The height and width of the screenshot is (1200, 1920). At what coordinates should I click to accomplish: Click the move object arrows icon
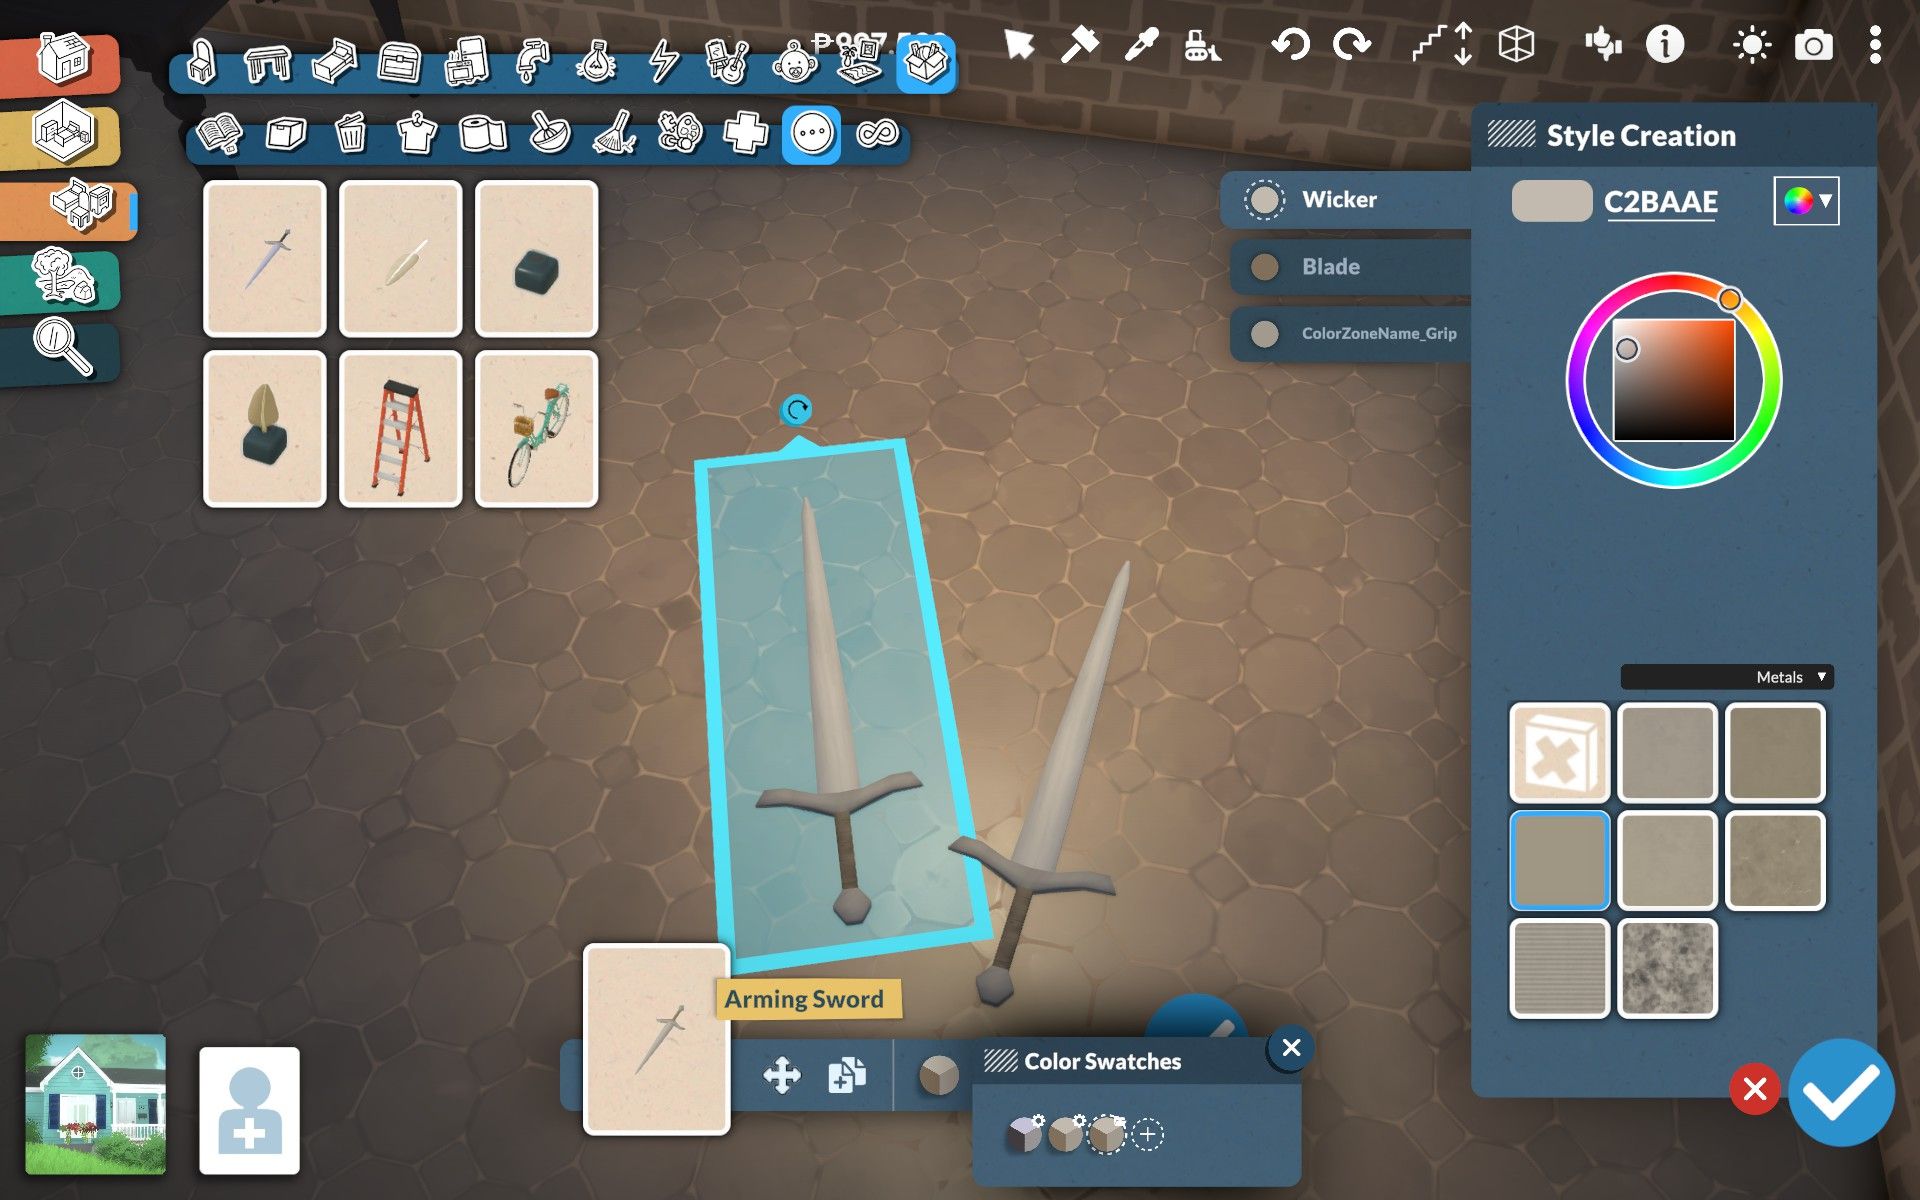[x=781, y=1076]
